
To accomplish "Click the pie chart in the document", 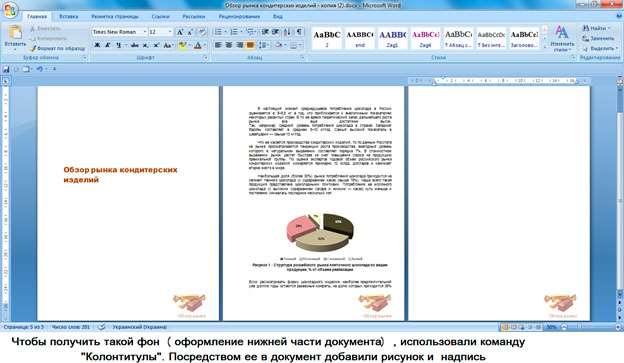I will (x=320, y=232).
